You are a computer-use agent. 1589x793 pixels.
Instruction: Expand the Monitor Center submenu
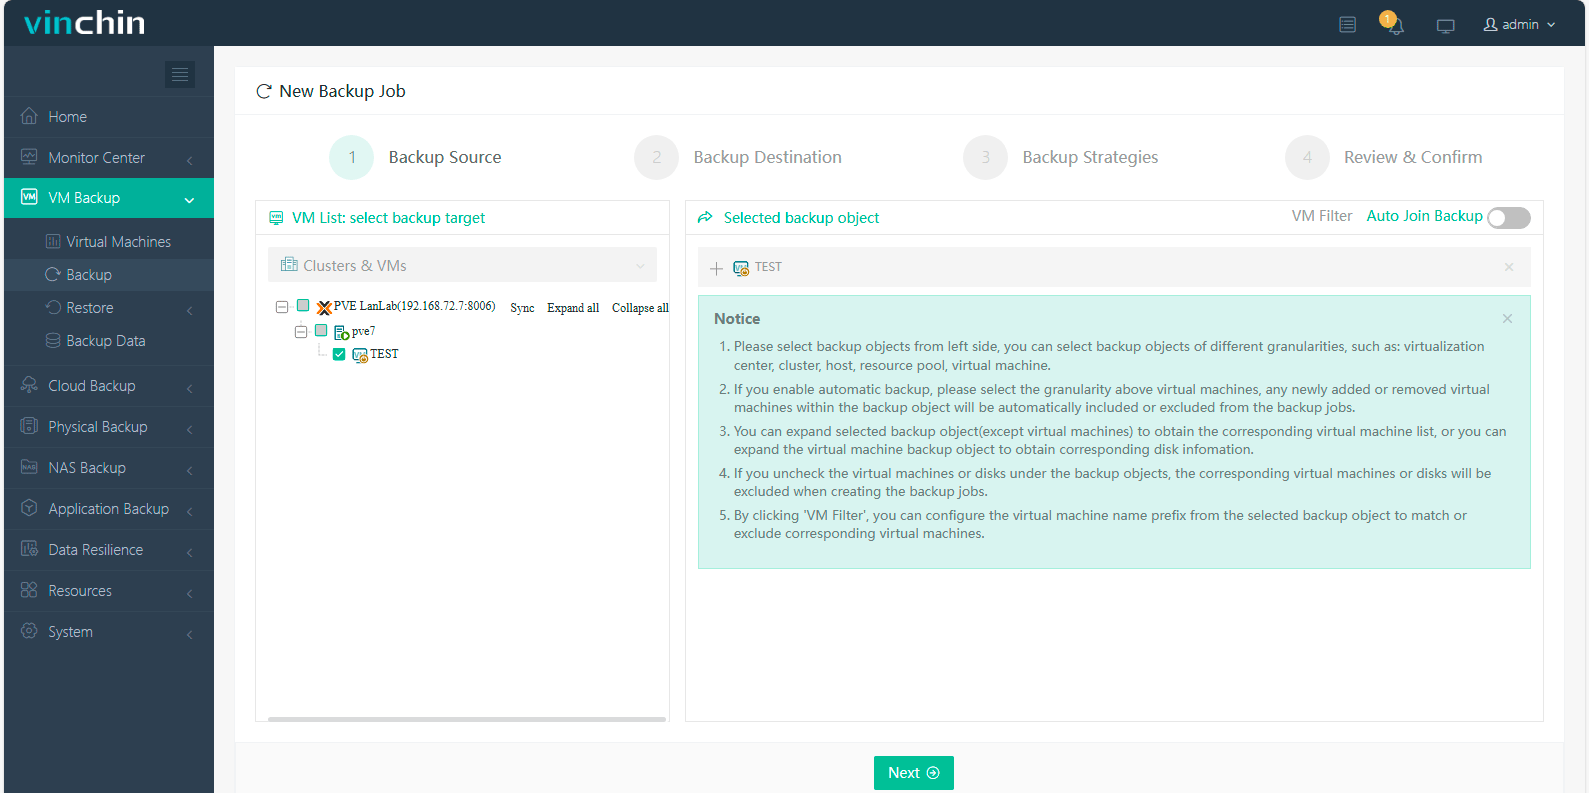(189, 159)
